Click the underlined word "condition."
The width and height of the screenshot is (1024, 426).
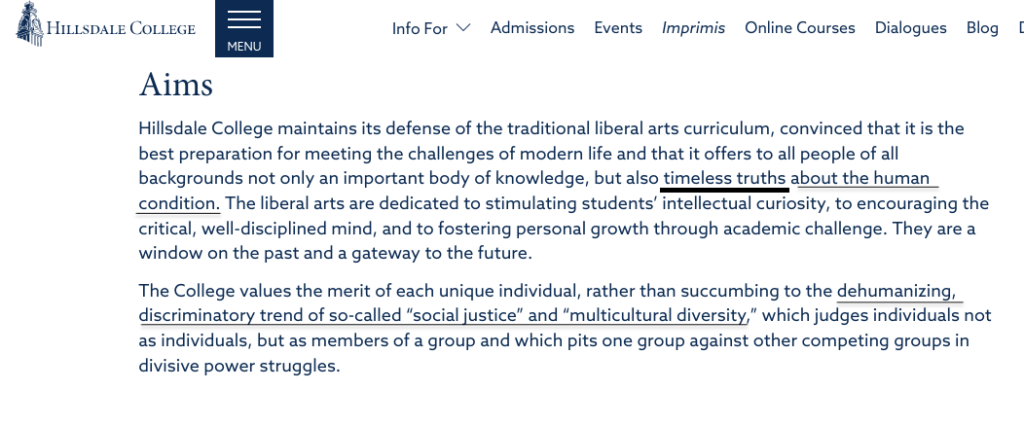(x=179, y=204)
